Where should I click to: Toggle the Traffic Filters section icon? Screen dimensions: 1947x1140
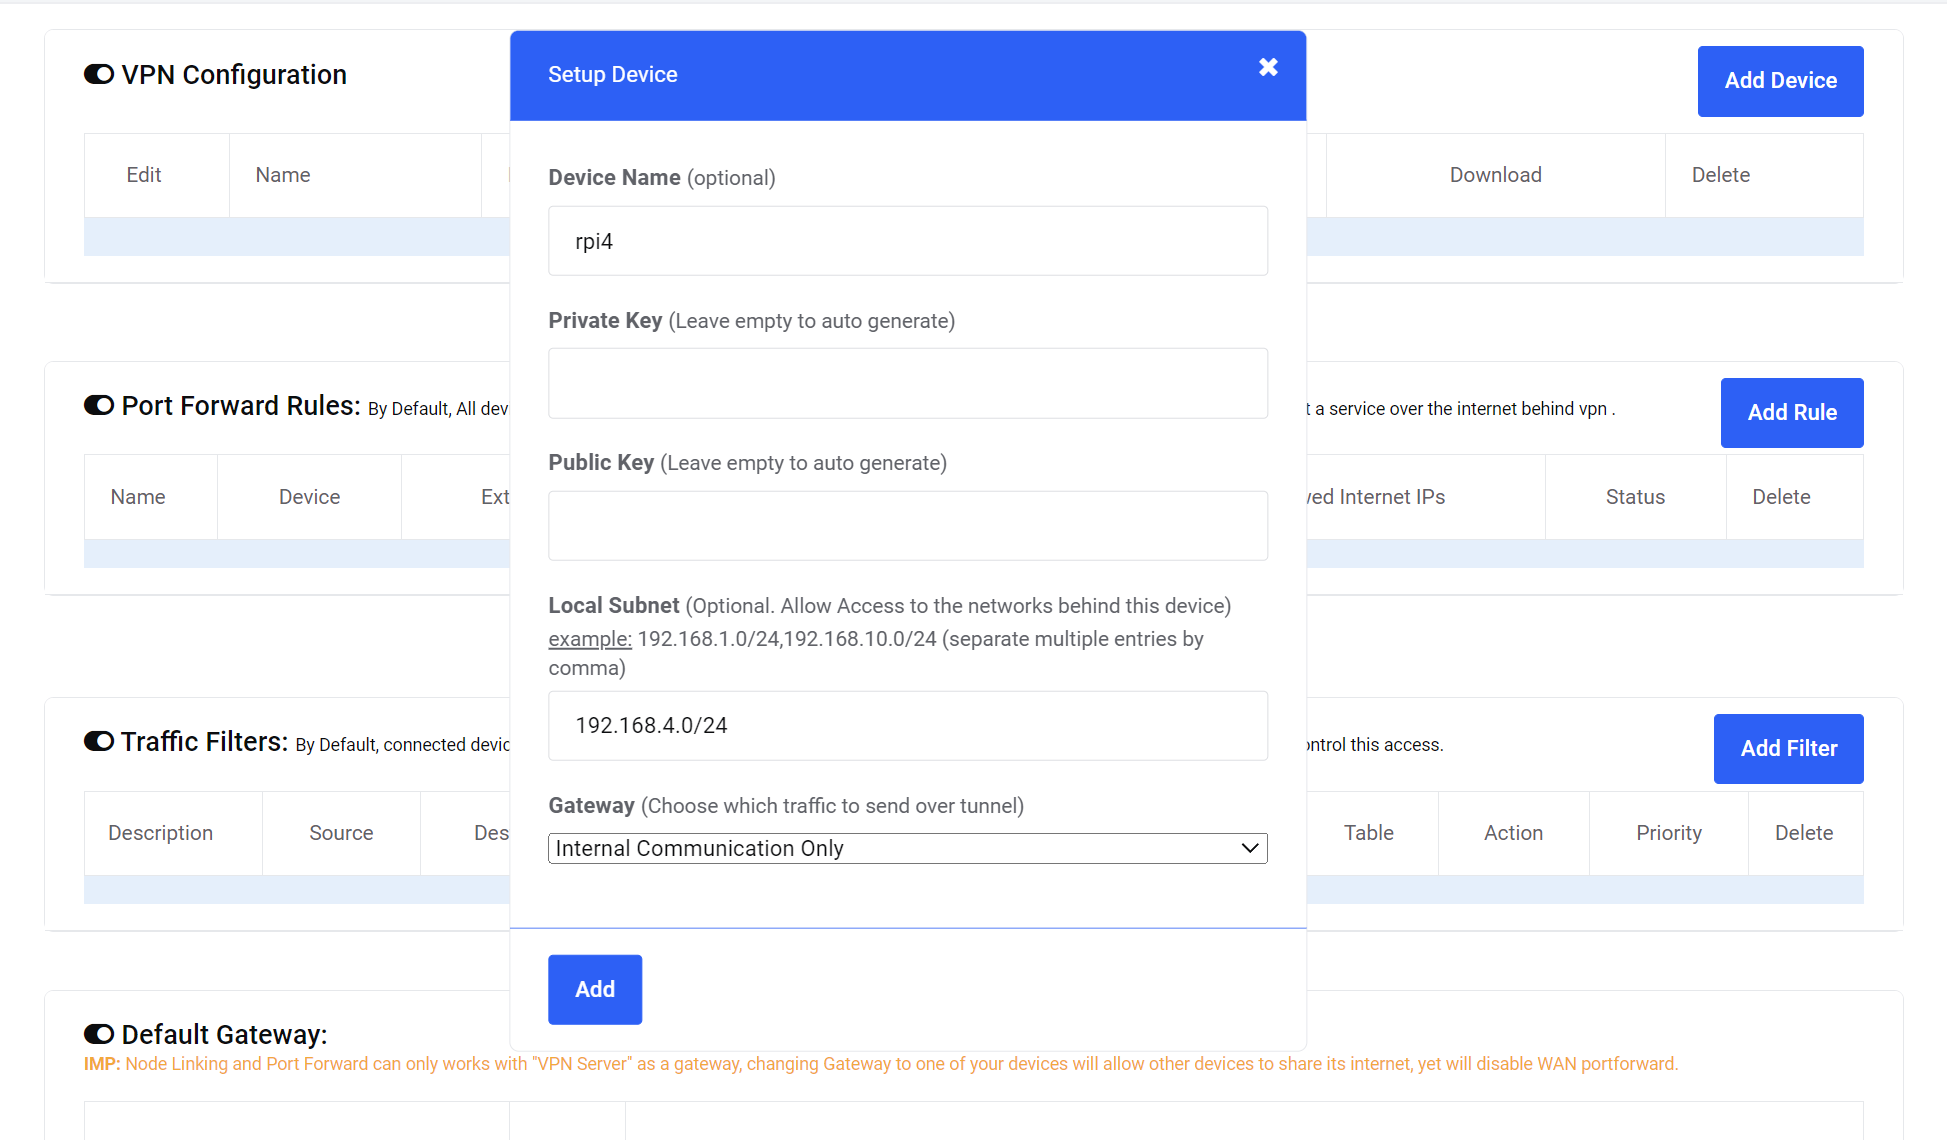coord(99,741)
